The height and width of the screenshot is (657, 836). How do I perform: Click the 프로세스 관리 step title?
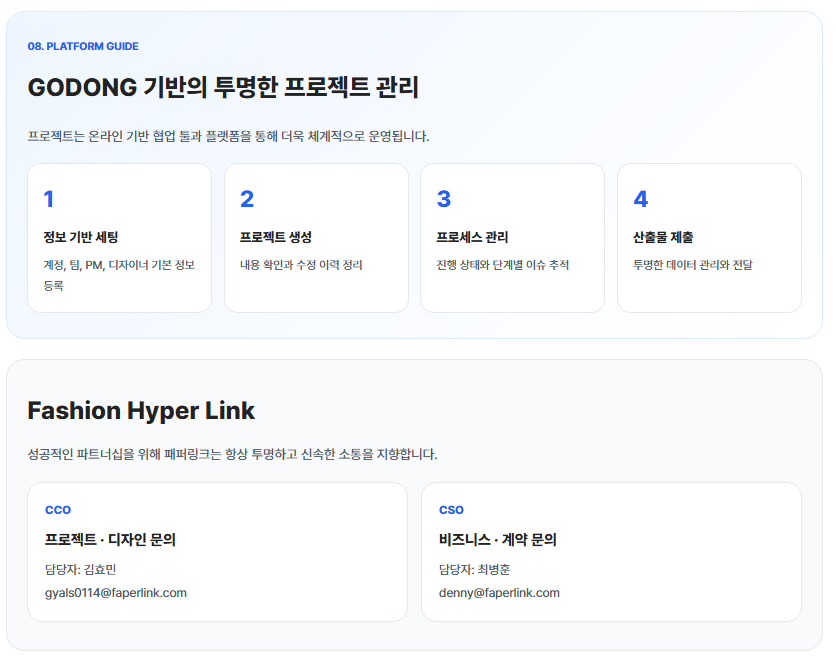[x=472, y=237]
